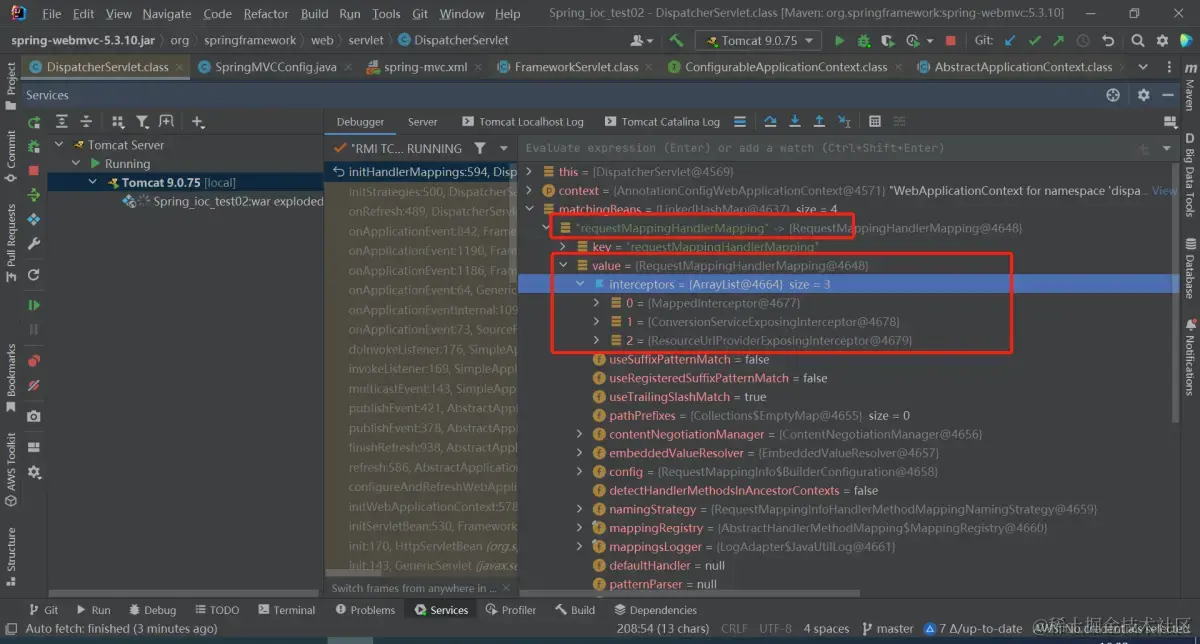1200x644 pixels.
Task: Click Step Into debugger icon
Action: tap(795, 122)
